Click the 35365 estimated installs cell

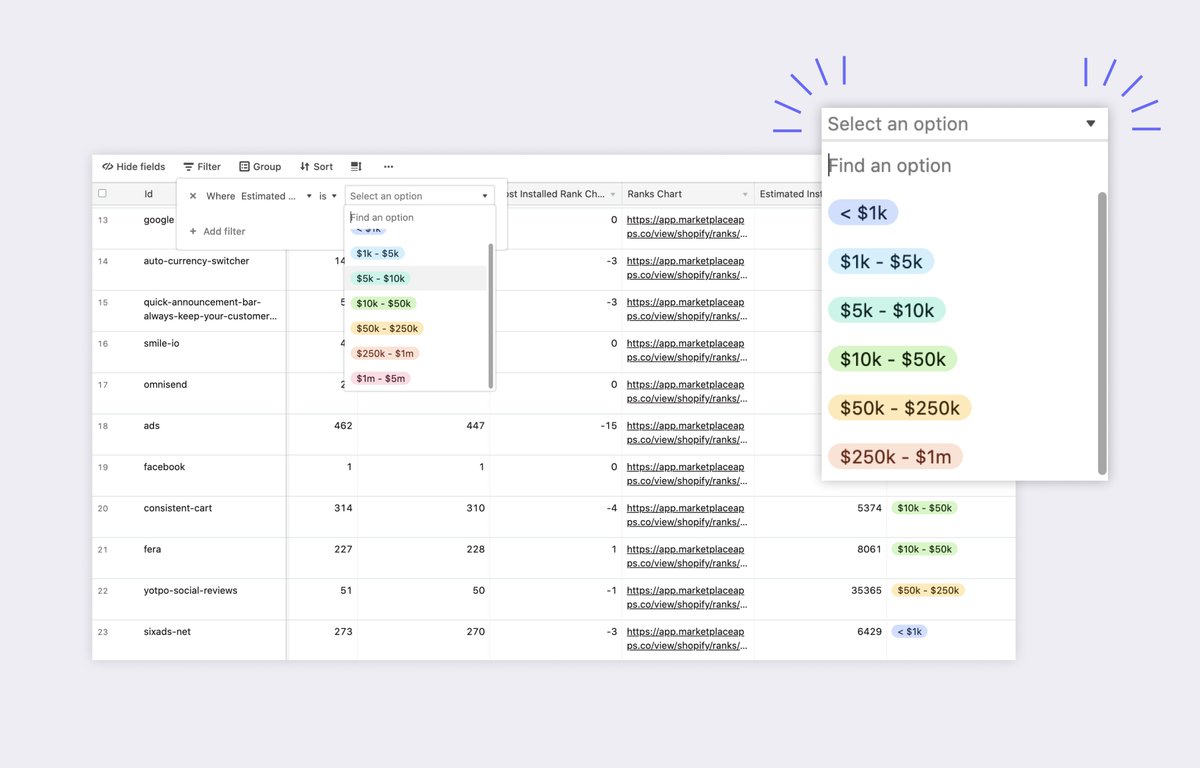[x=866, y=590]
